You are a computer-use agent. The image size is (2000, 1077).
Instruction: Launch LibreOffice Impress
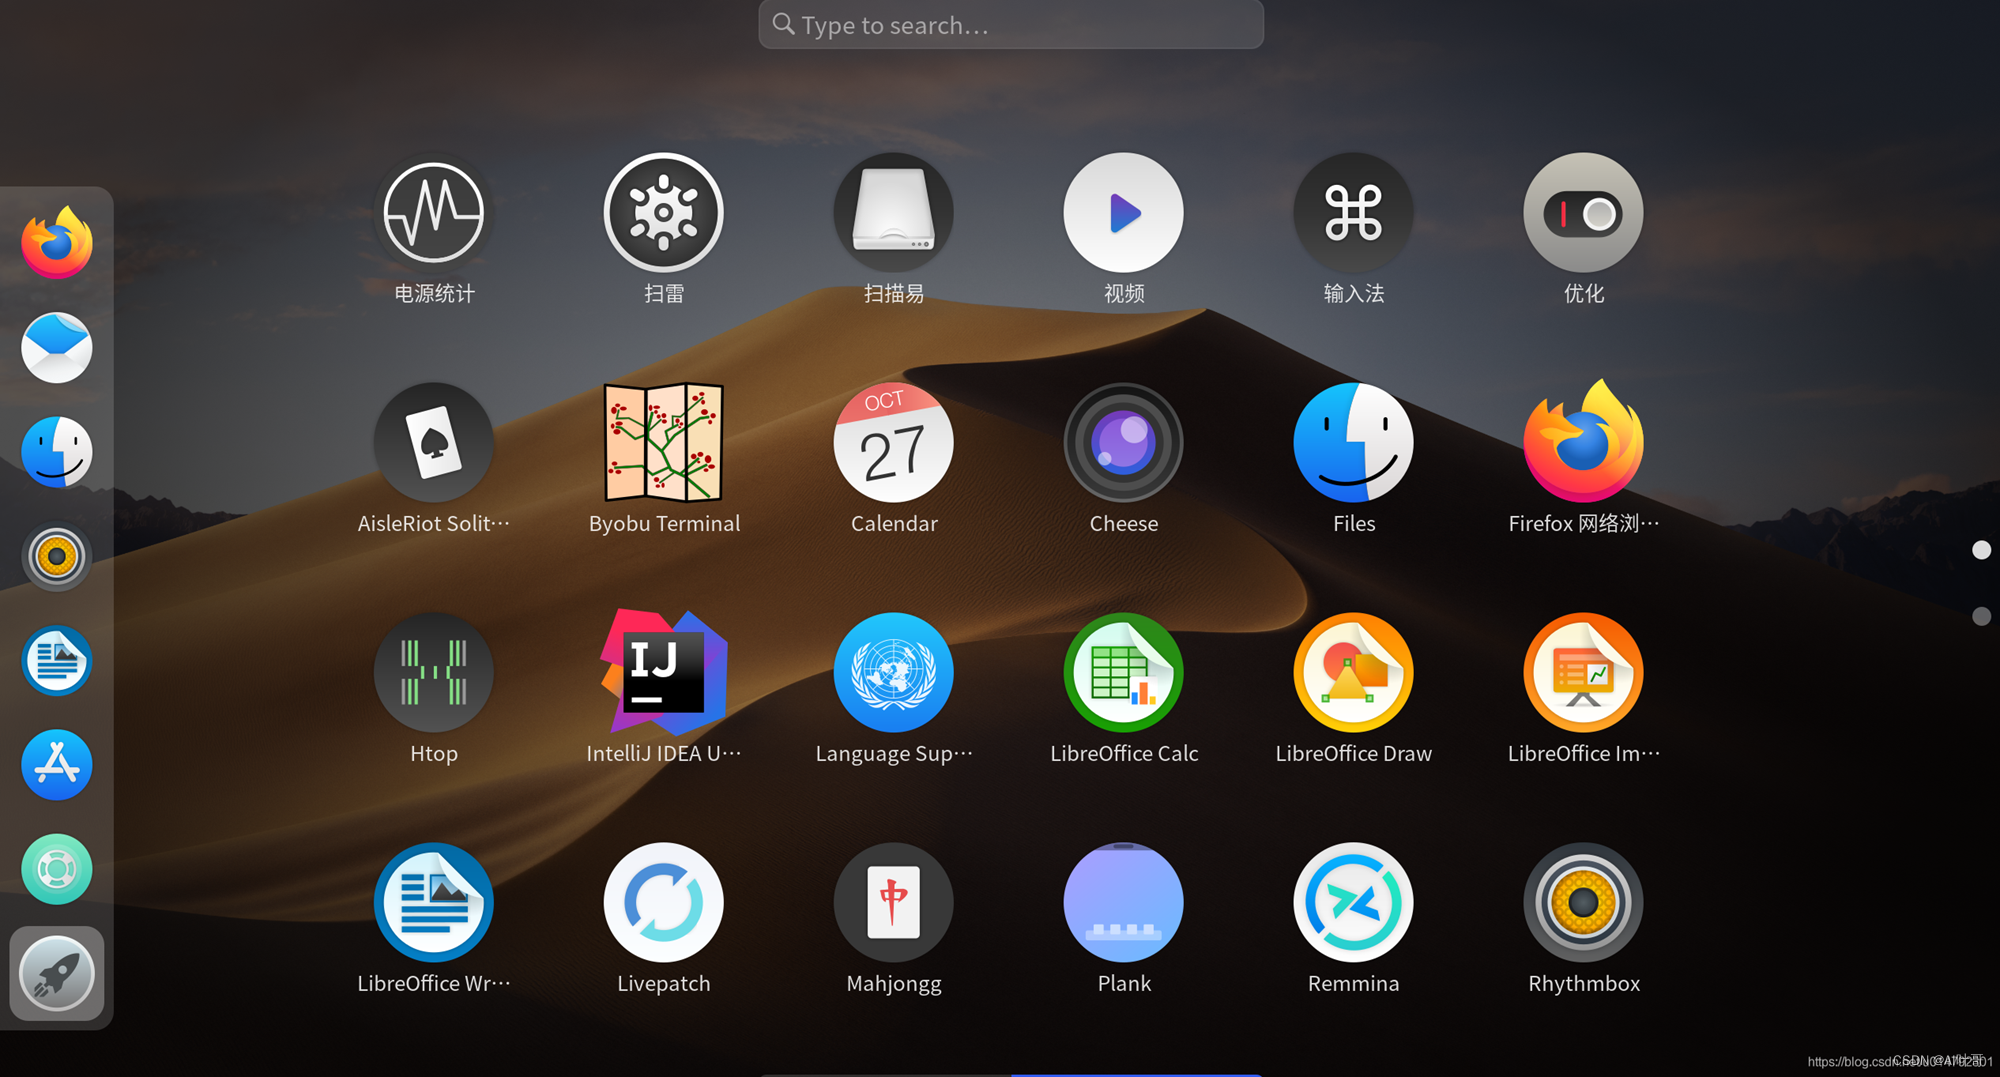pyautogui.click(x=1583, y=673)
